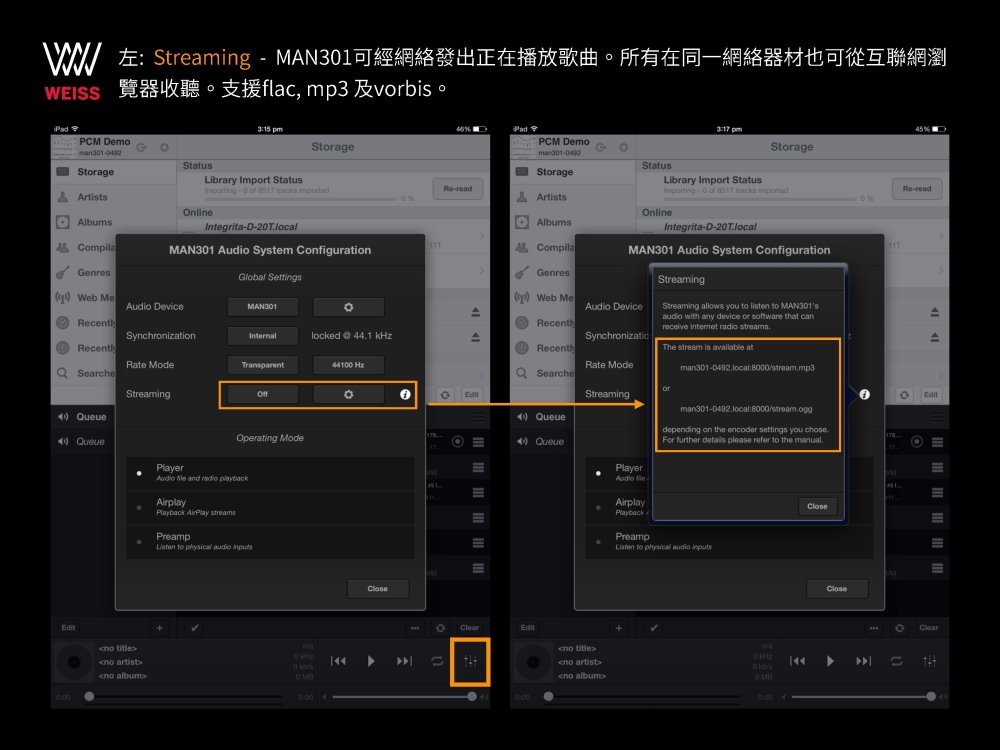This screenshot has width=1000, height=750.
Task: Open MAN301 audio device selector, left screenshot
Action: click(262, 307)
